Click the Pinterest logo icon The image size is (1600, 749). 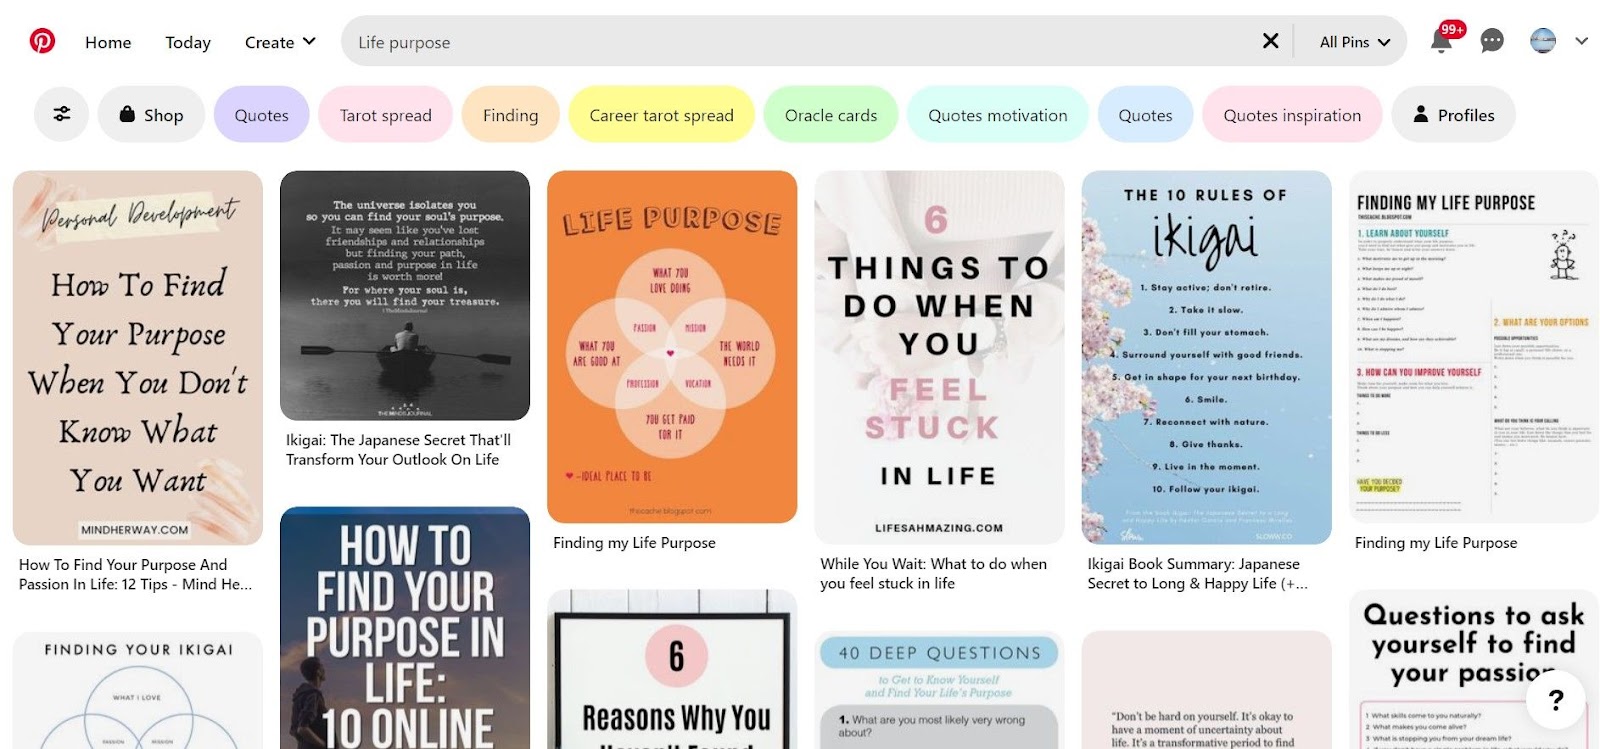pos(42,41)
